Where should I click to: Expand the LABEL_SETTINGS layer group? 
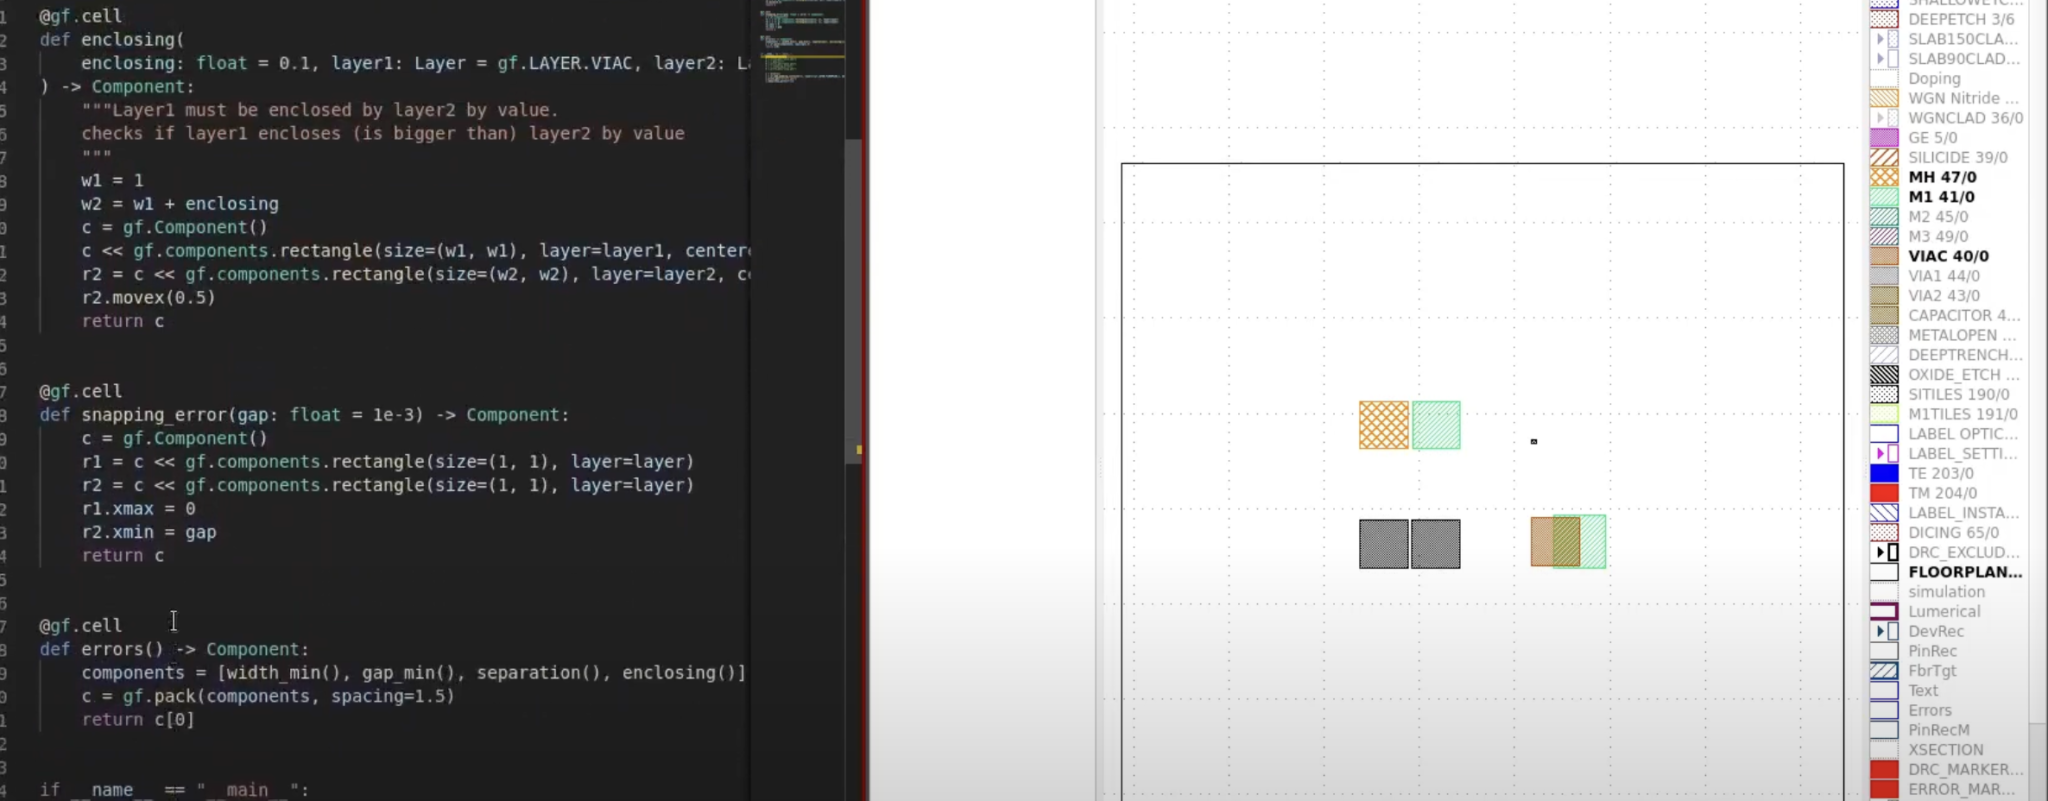(1880, 454)
